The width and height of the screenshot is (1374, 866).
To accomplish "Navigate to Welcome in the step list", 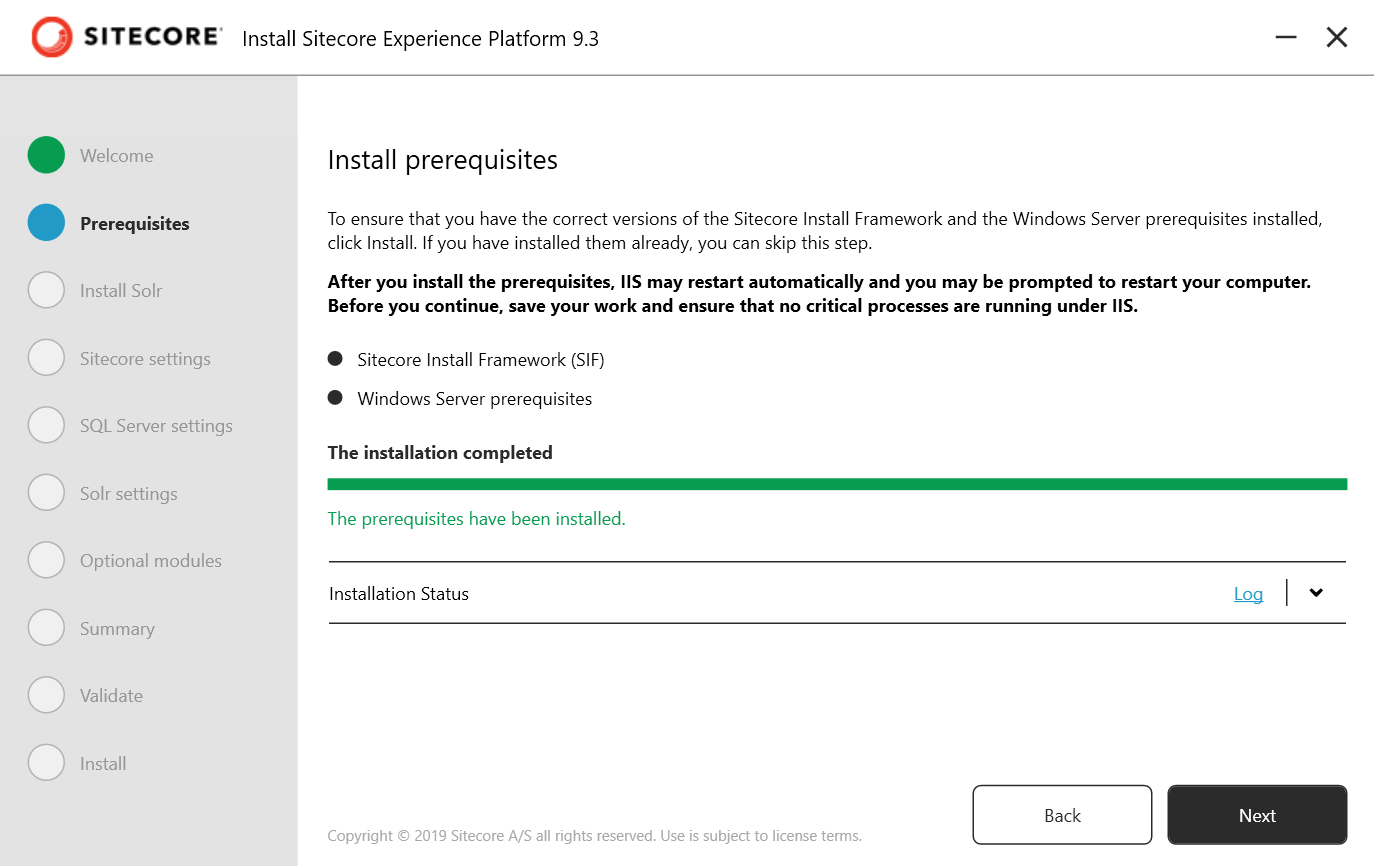I will (x=116, y=155).
